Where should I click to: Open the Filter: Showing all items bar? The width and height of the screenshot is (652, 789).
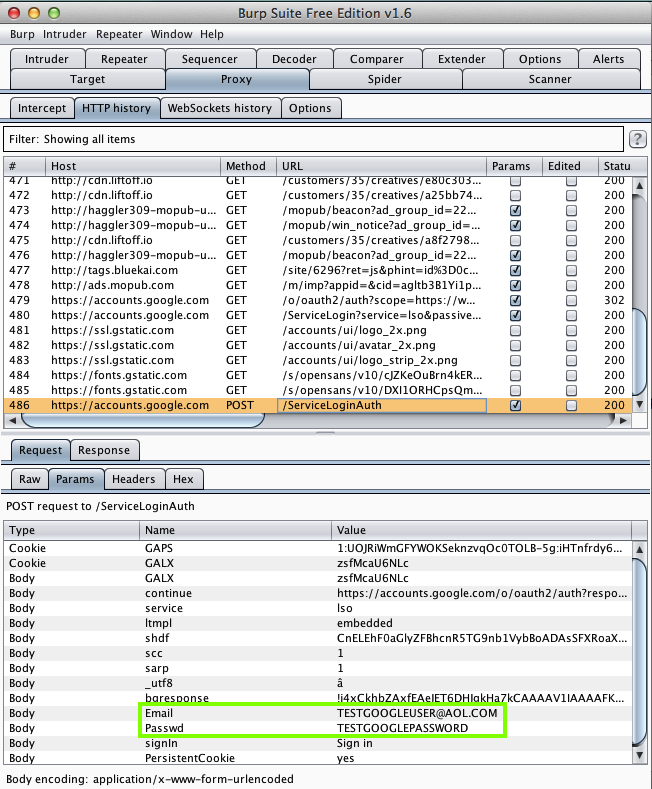coord(310,139)
